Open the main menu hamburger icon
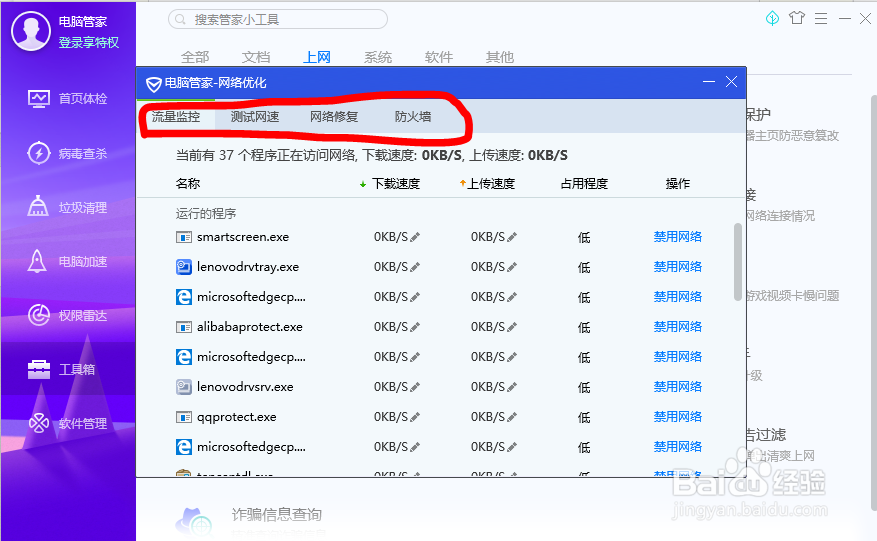 (821, 18)
